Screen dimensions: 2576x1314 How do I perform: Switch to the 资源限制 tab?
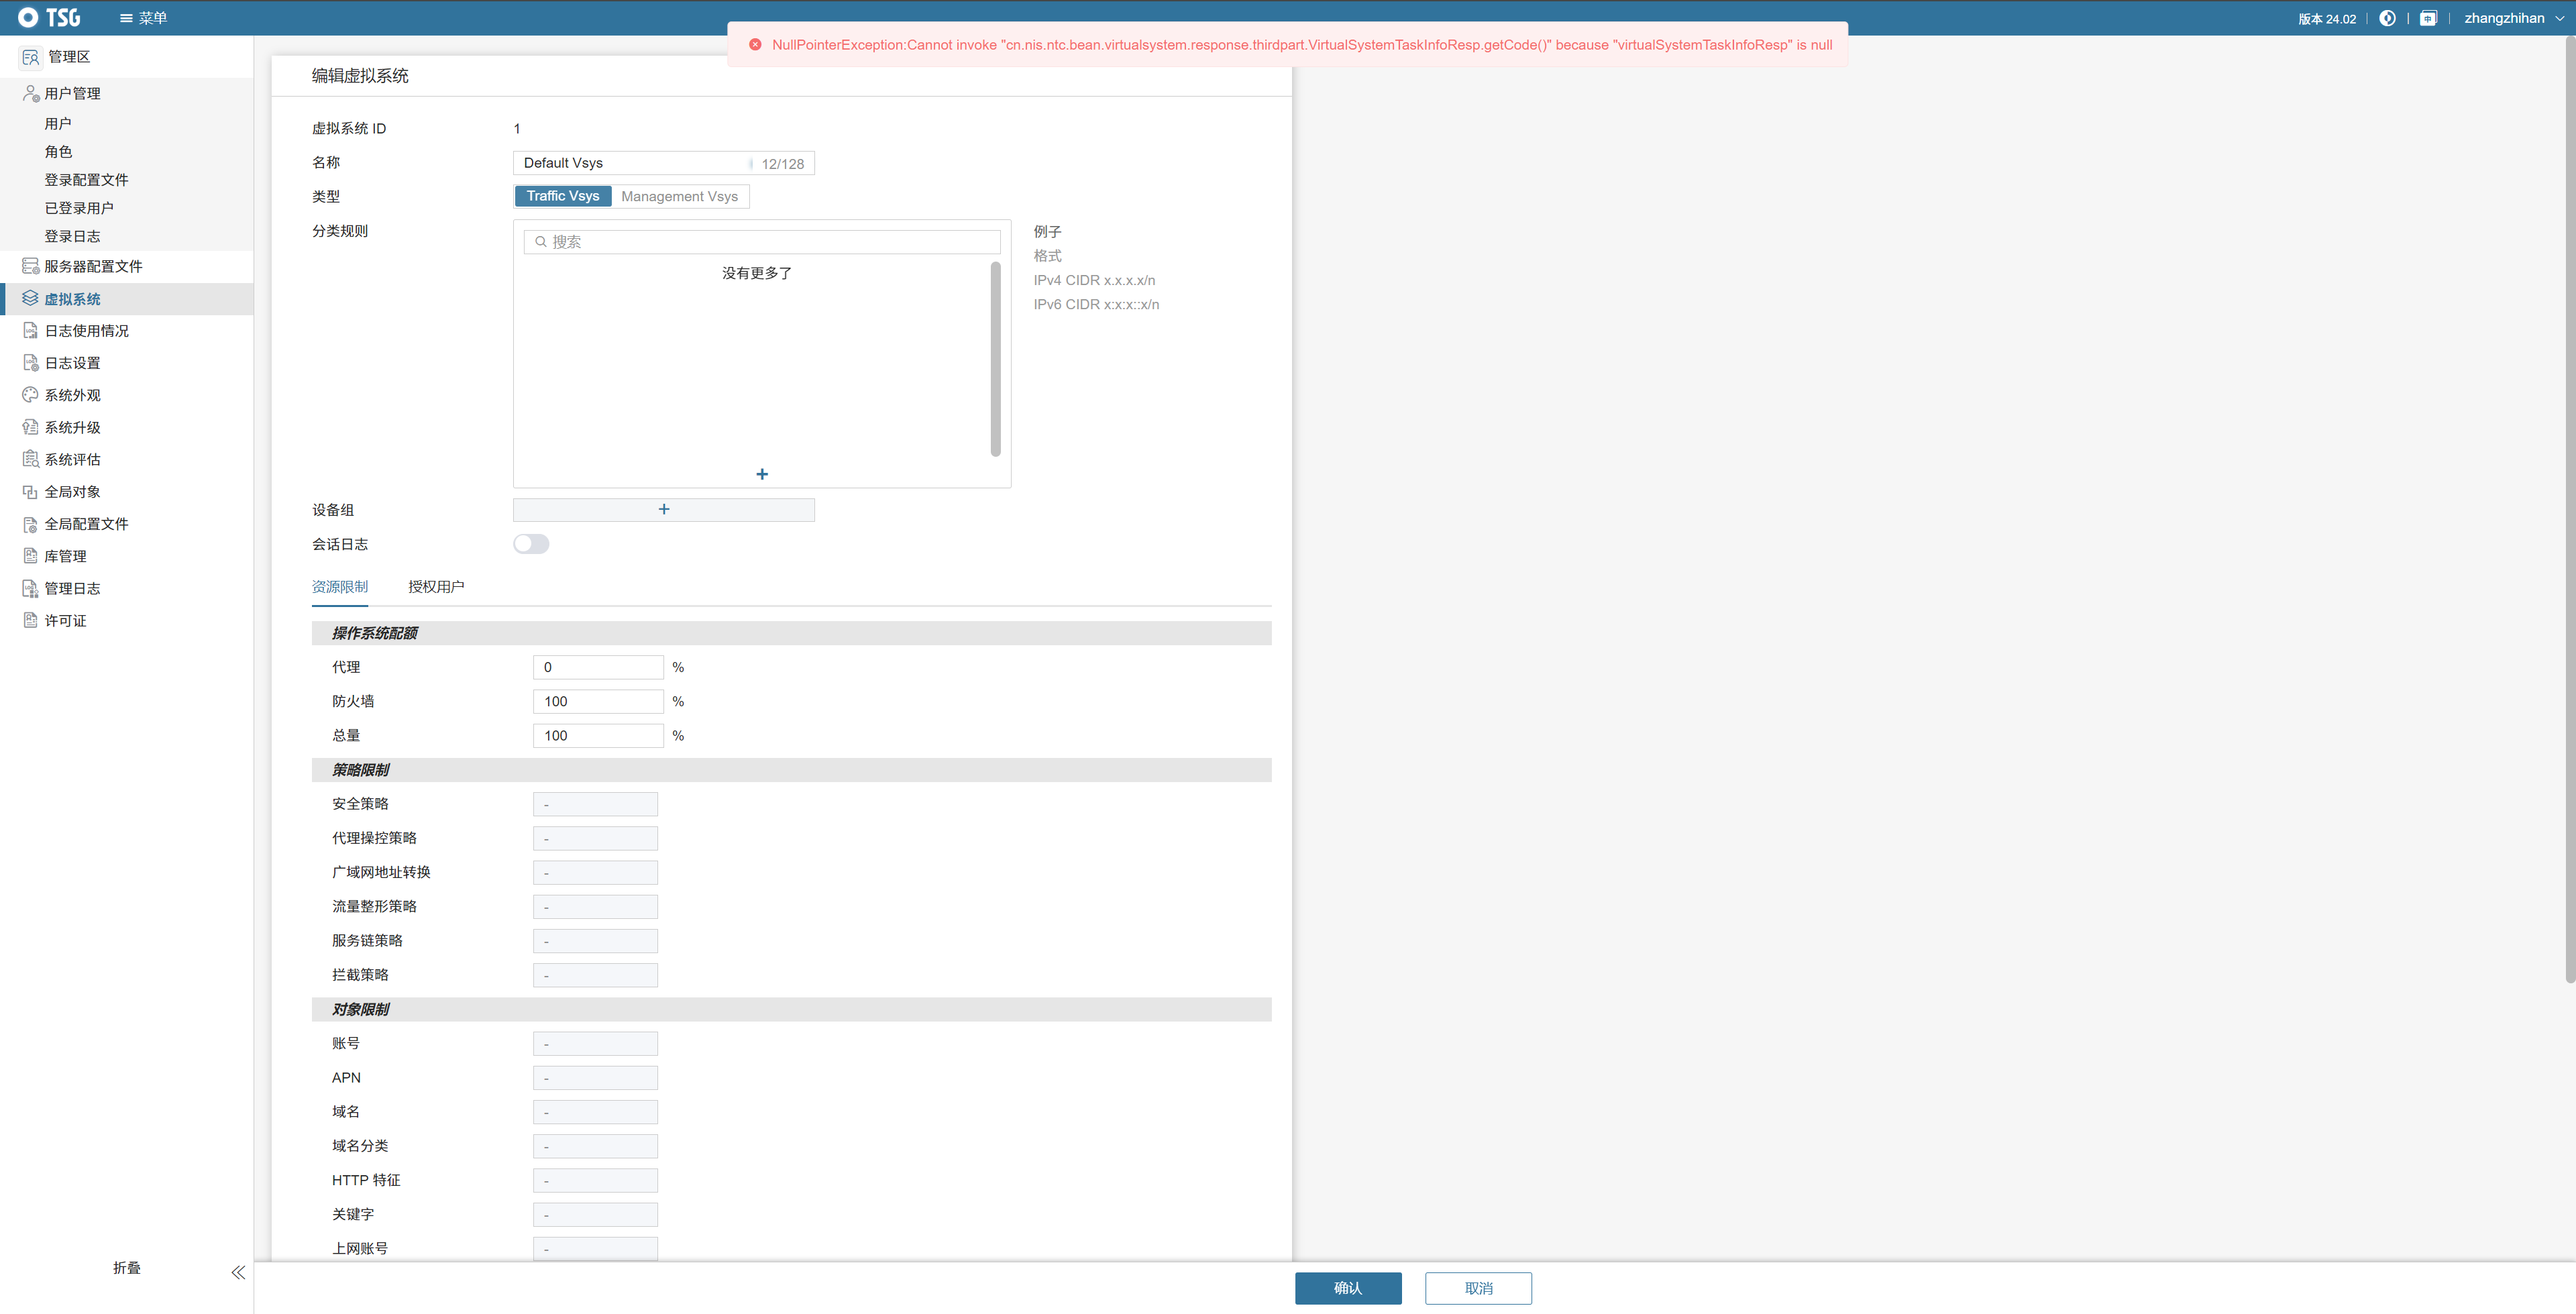340,587
